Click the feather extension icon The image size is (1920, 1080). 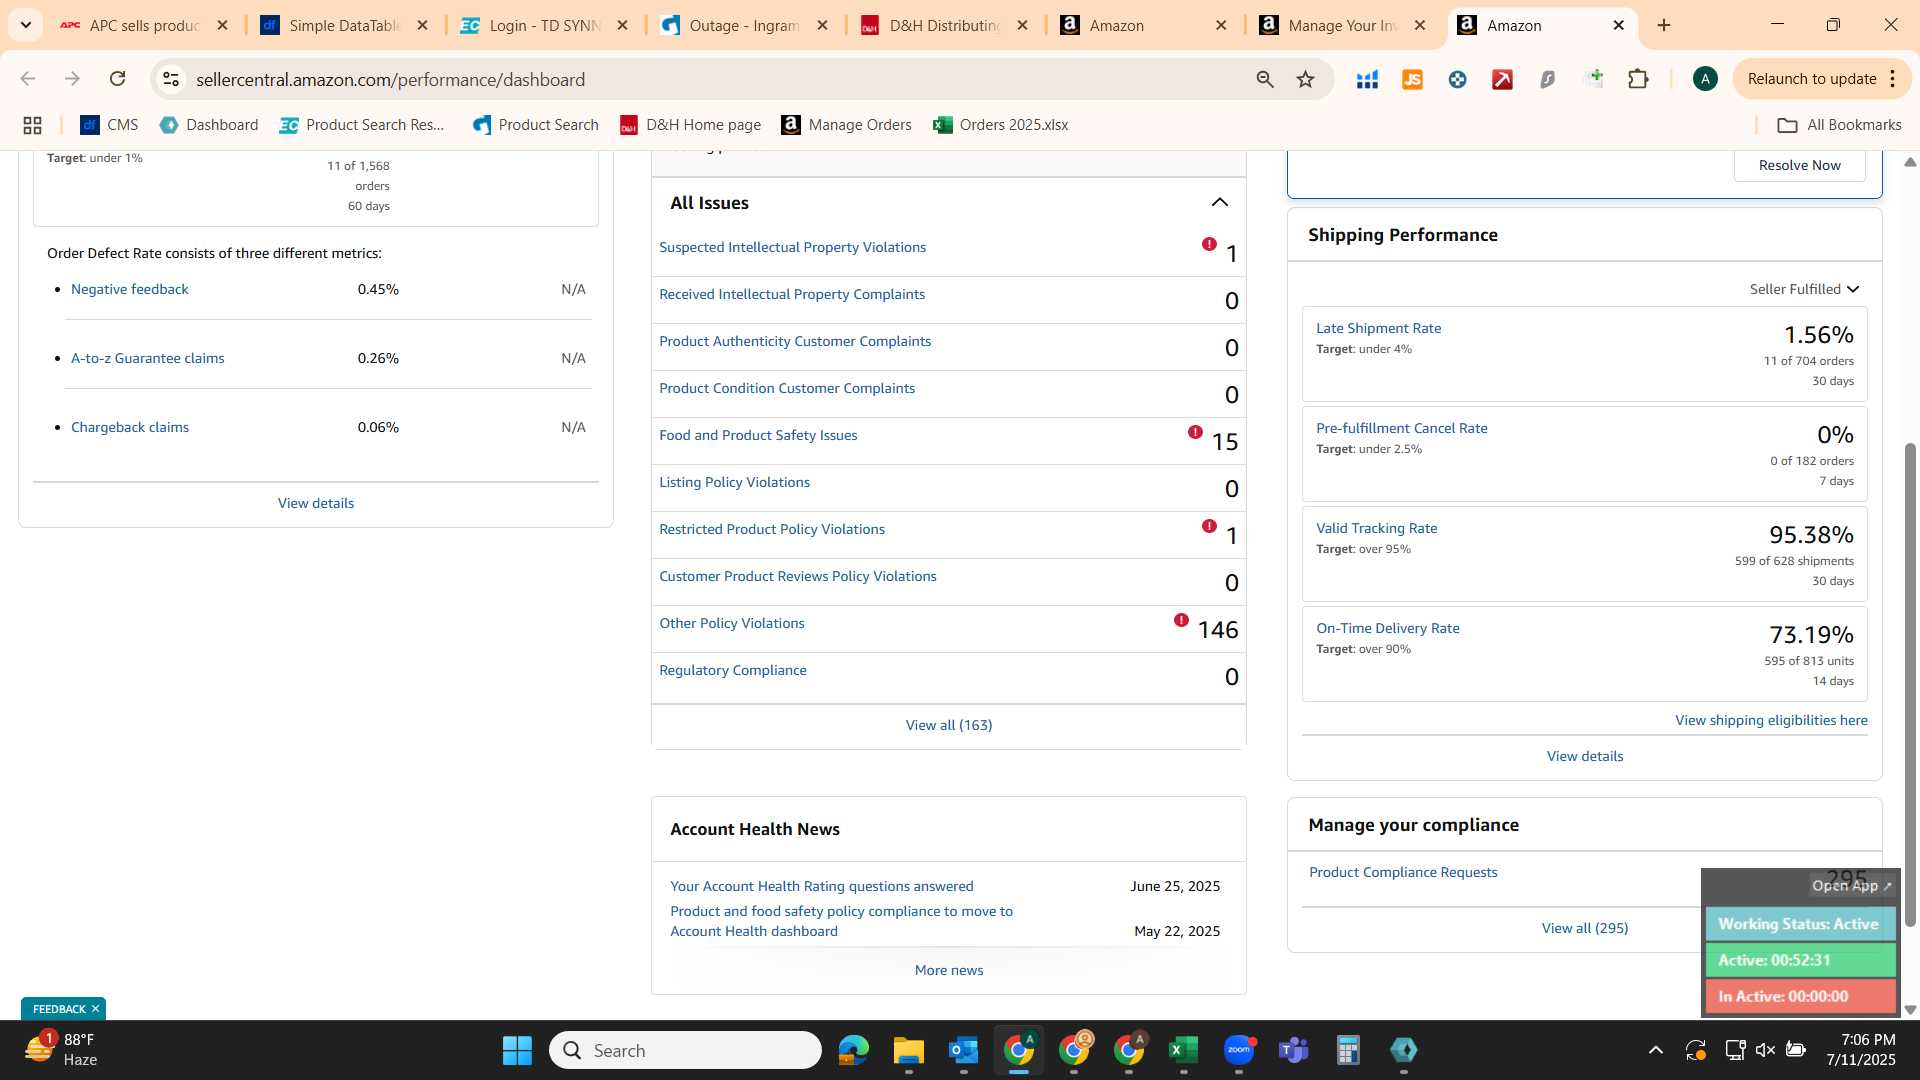(1547, 79)
